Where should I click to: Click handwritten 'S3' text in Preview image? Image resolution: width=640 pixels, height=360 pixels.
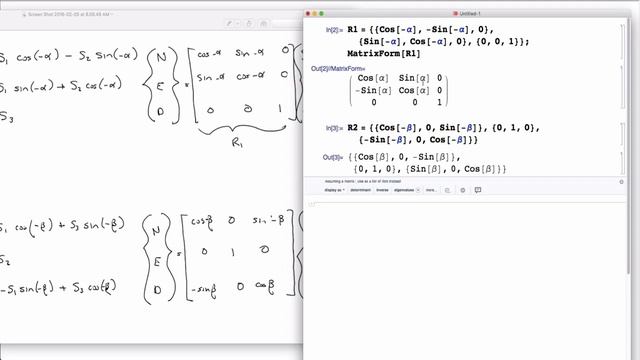pos(7,117)
